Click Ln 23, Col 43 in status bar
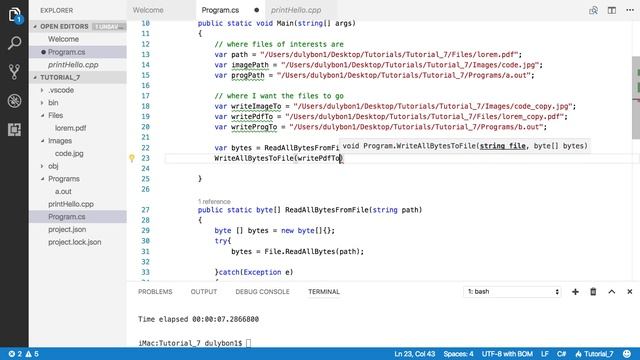Viewport: 640px width, 360px height. [415, 354]
